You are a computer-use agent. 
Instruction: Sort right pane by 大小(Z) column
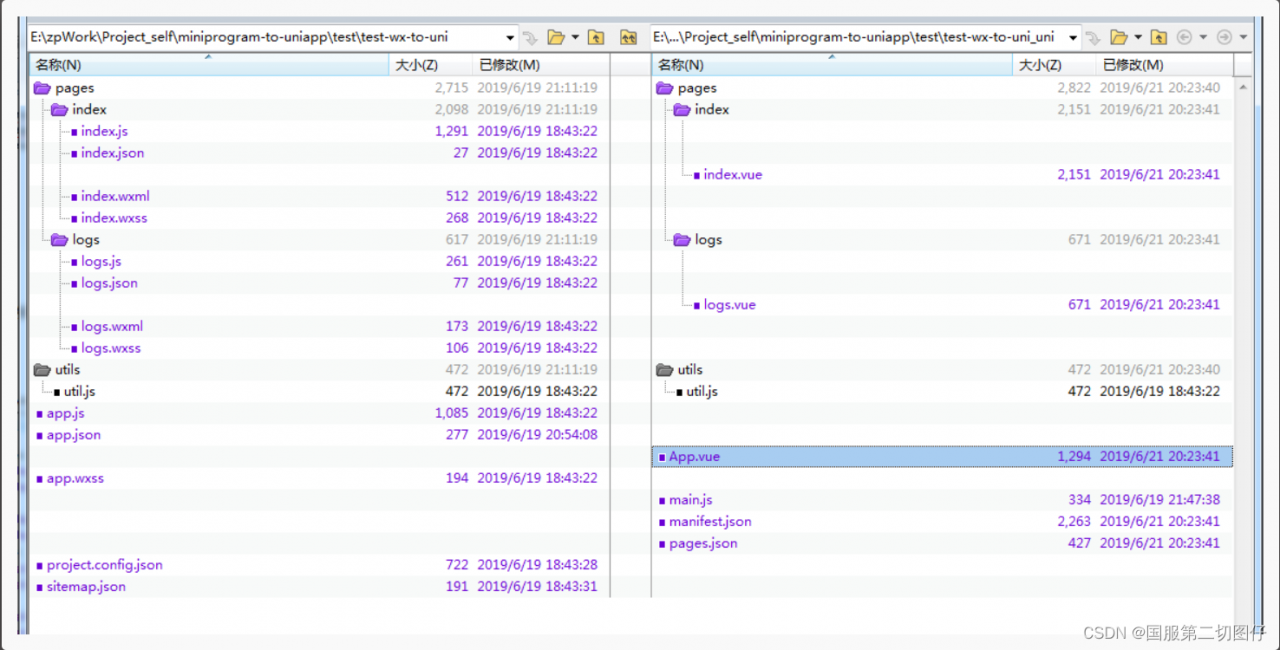click(x=1053, y=65)
